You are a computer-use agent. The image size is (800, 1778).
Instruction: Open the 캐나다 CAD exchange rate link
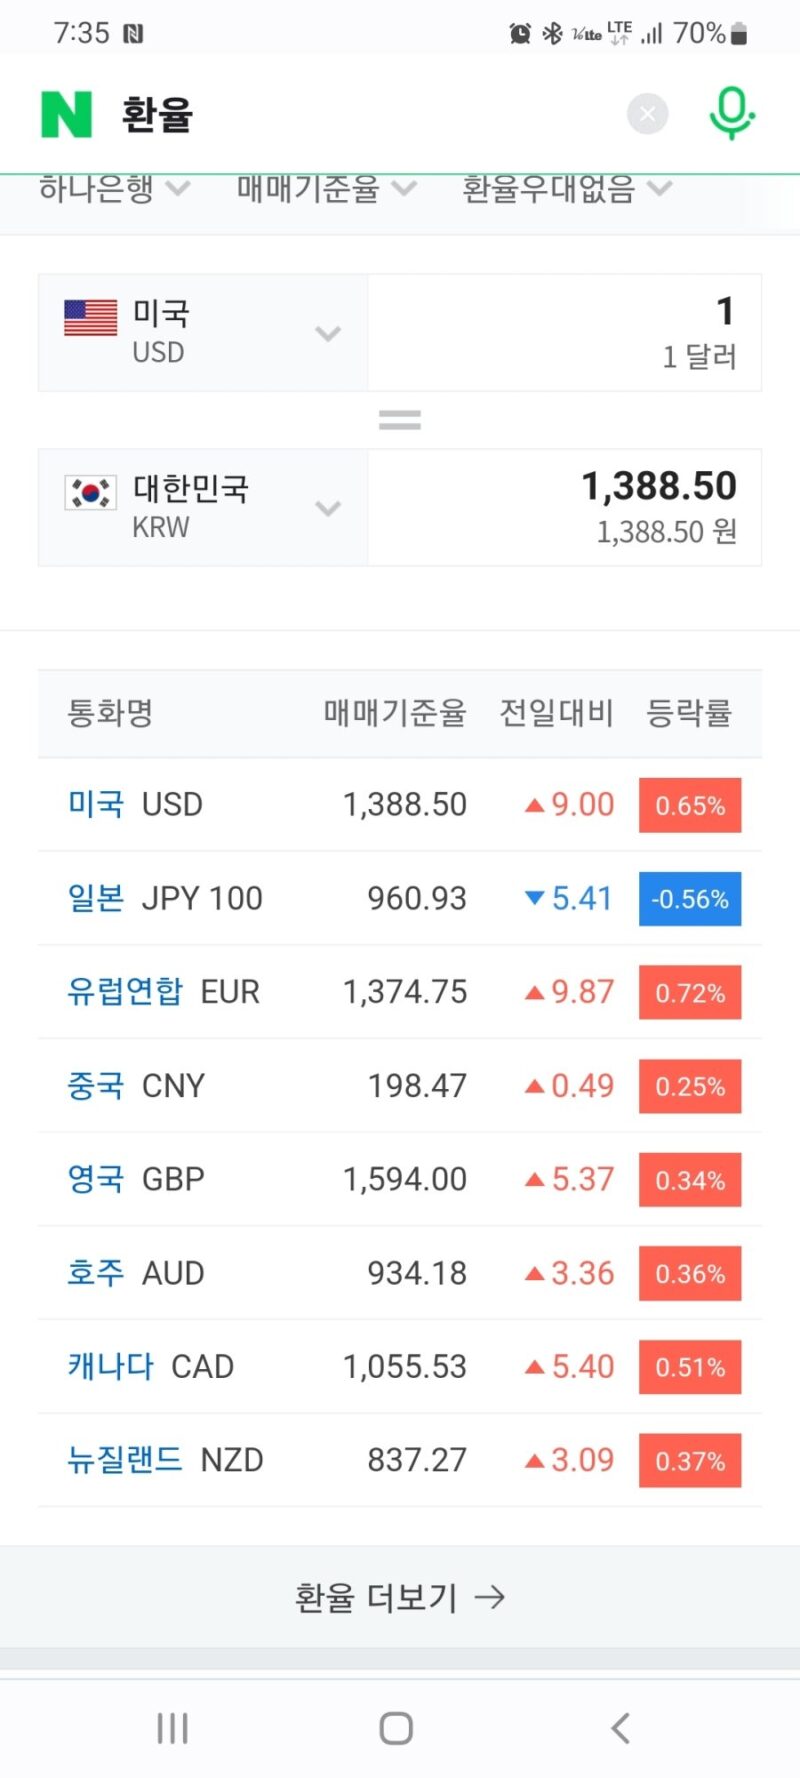(150, 1366)
